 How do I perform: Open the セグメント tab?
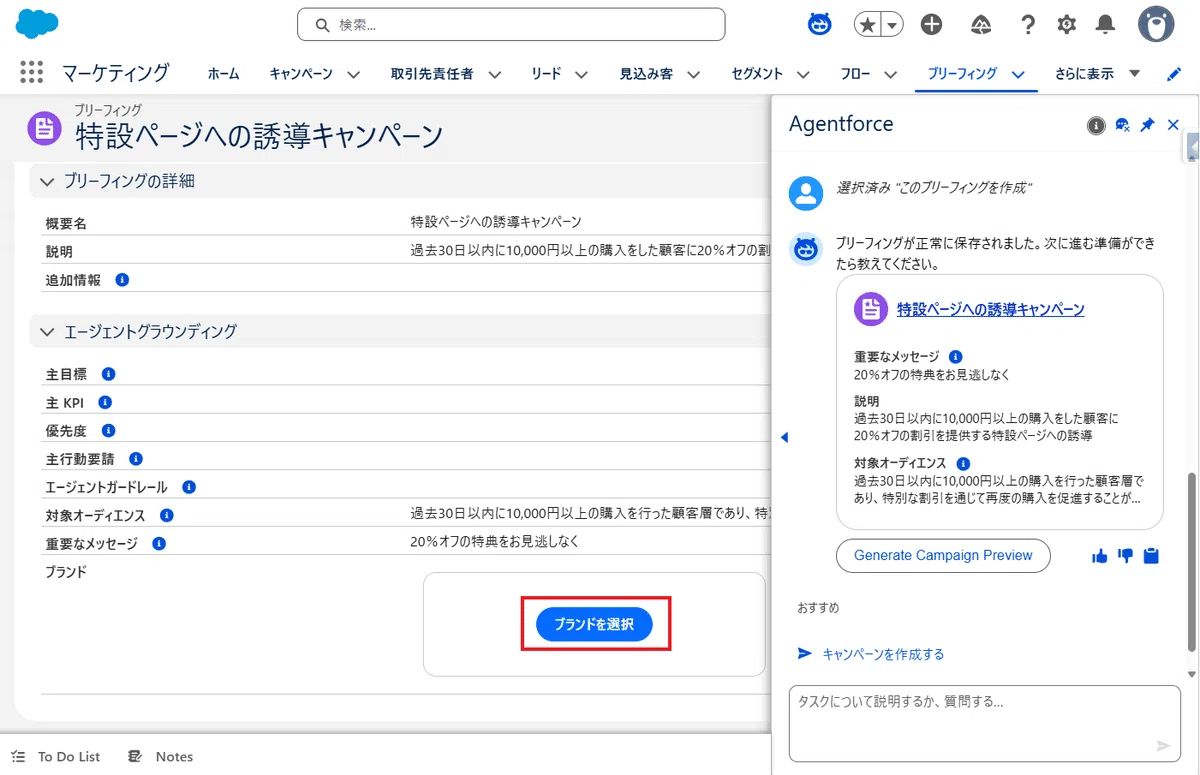point(757,74)
